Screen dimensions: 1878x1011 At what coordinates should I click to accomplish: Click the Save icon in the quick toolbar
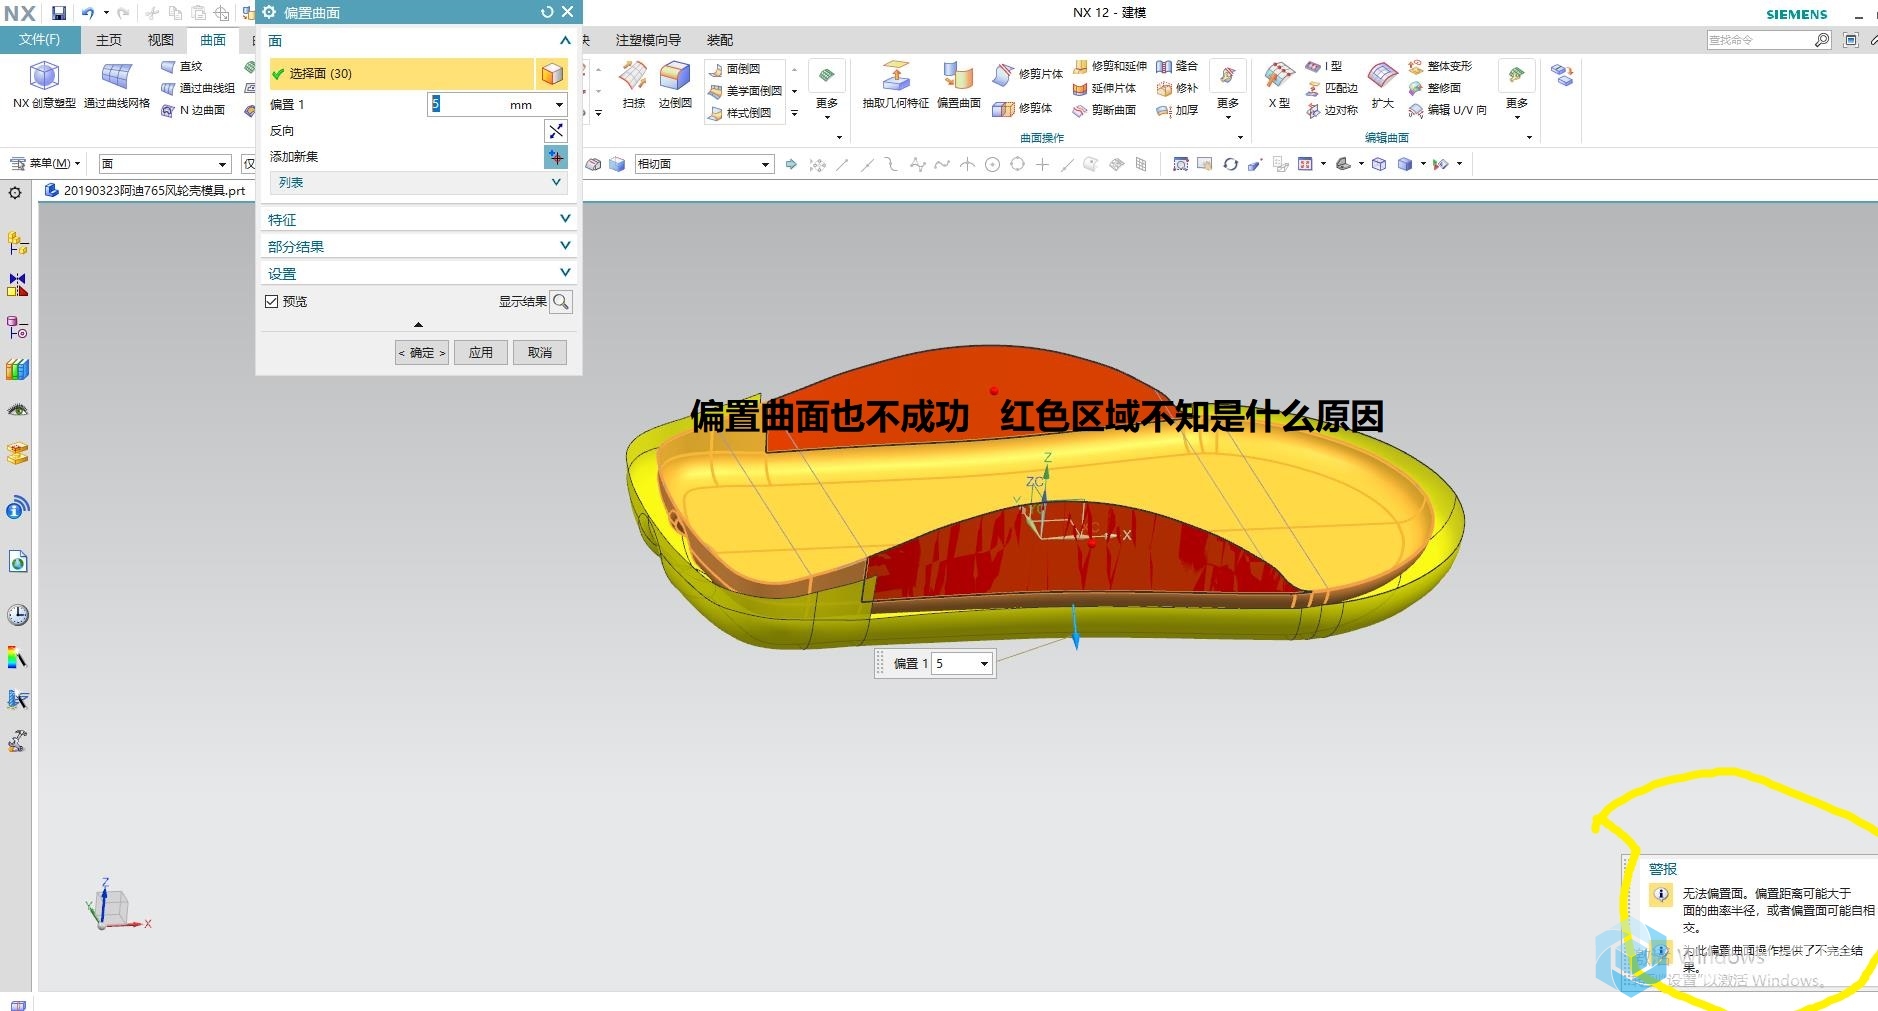coord(59,13)
